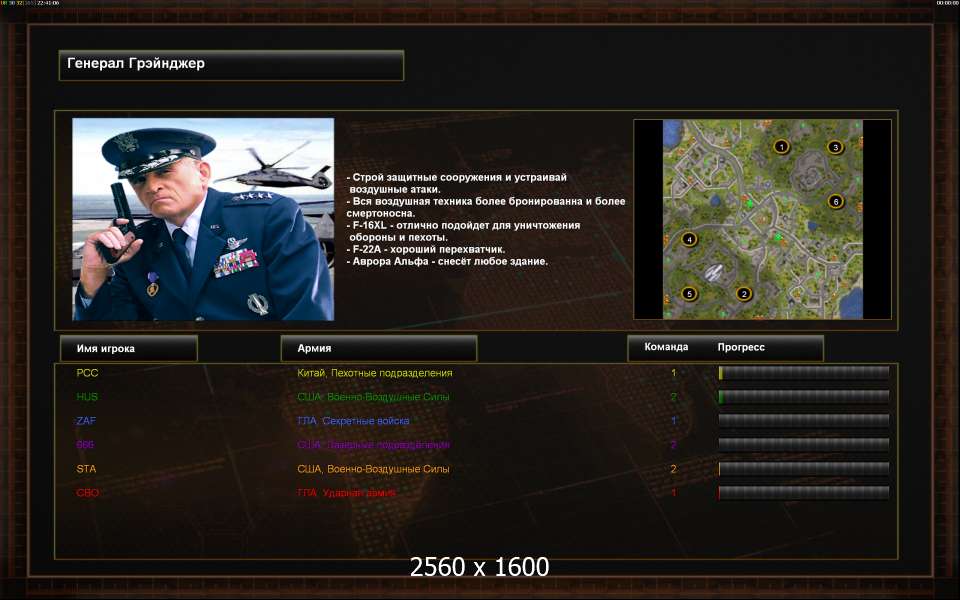Click the 666 loading progress bar
The image size is (960, 600).
804,444
